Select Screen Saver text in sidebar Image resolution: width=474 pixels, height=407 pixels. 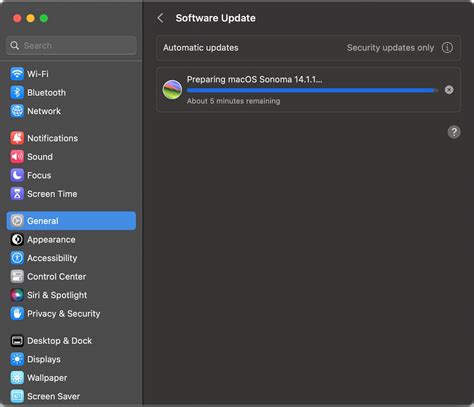point(53,396)
